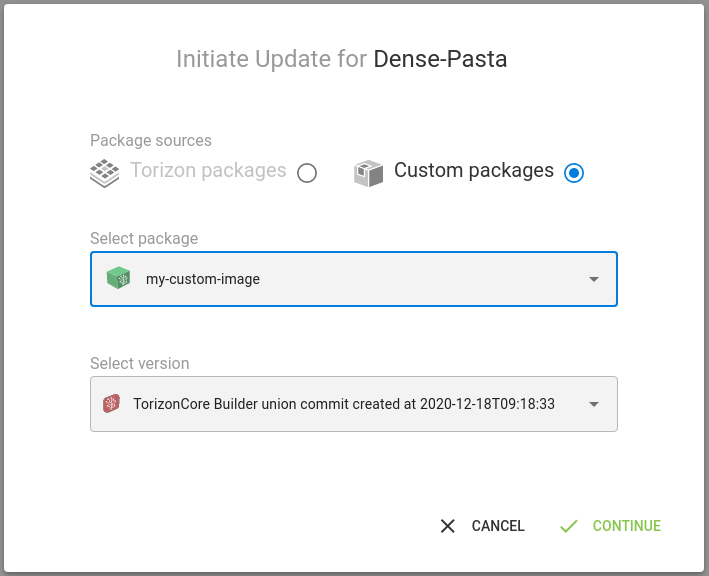This screenshot has width=709, height=576.
Task: Click the Package sources label
Action: pyautogui.click(x=151, y=141)
